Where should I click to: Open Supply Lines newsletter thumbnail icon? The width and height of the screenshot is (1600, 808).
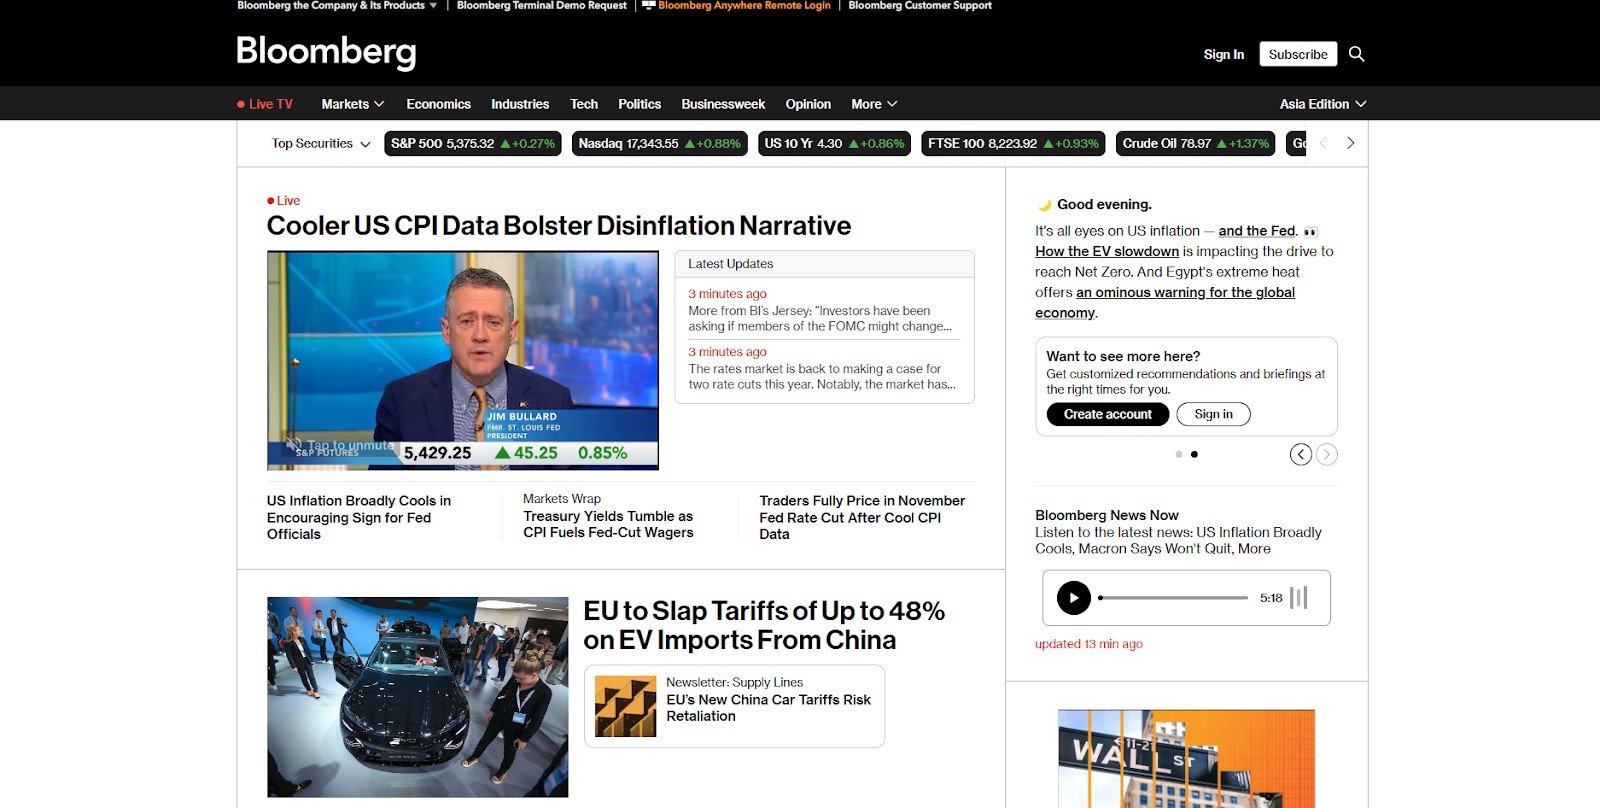[626, 706]
